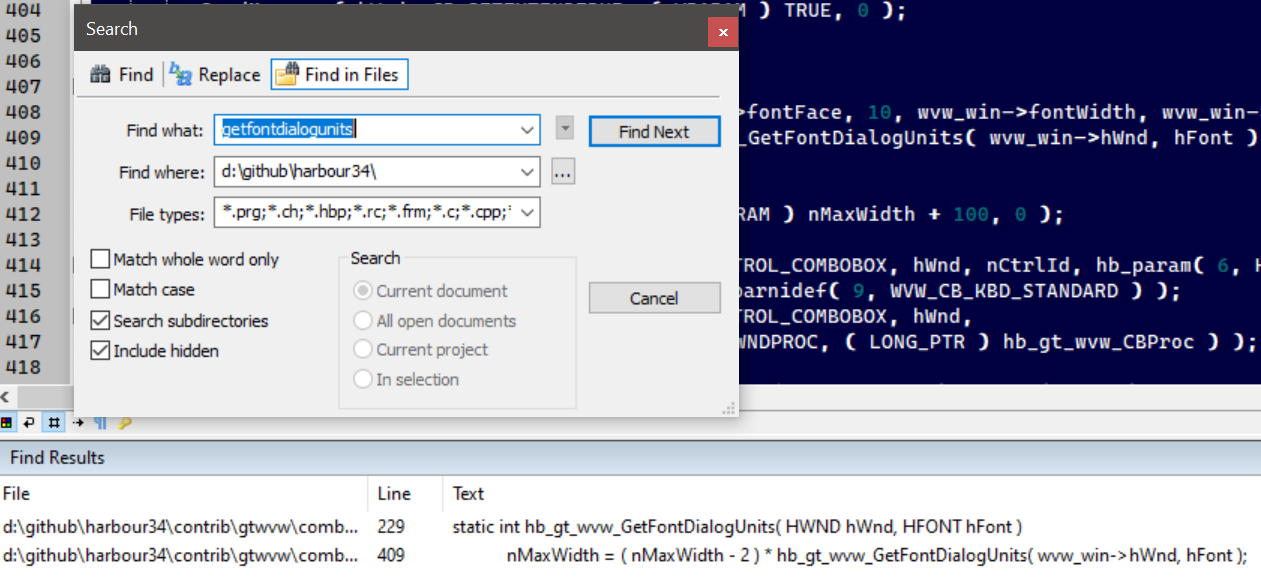The image size is (1261, 585).
Task: Open the File types dropdown
Action: 528,213
